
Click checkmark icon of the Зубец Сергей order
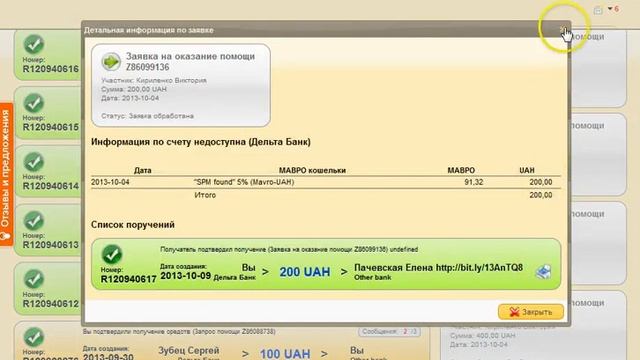[x=33, y=337]
